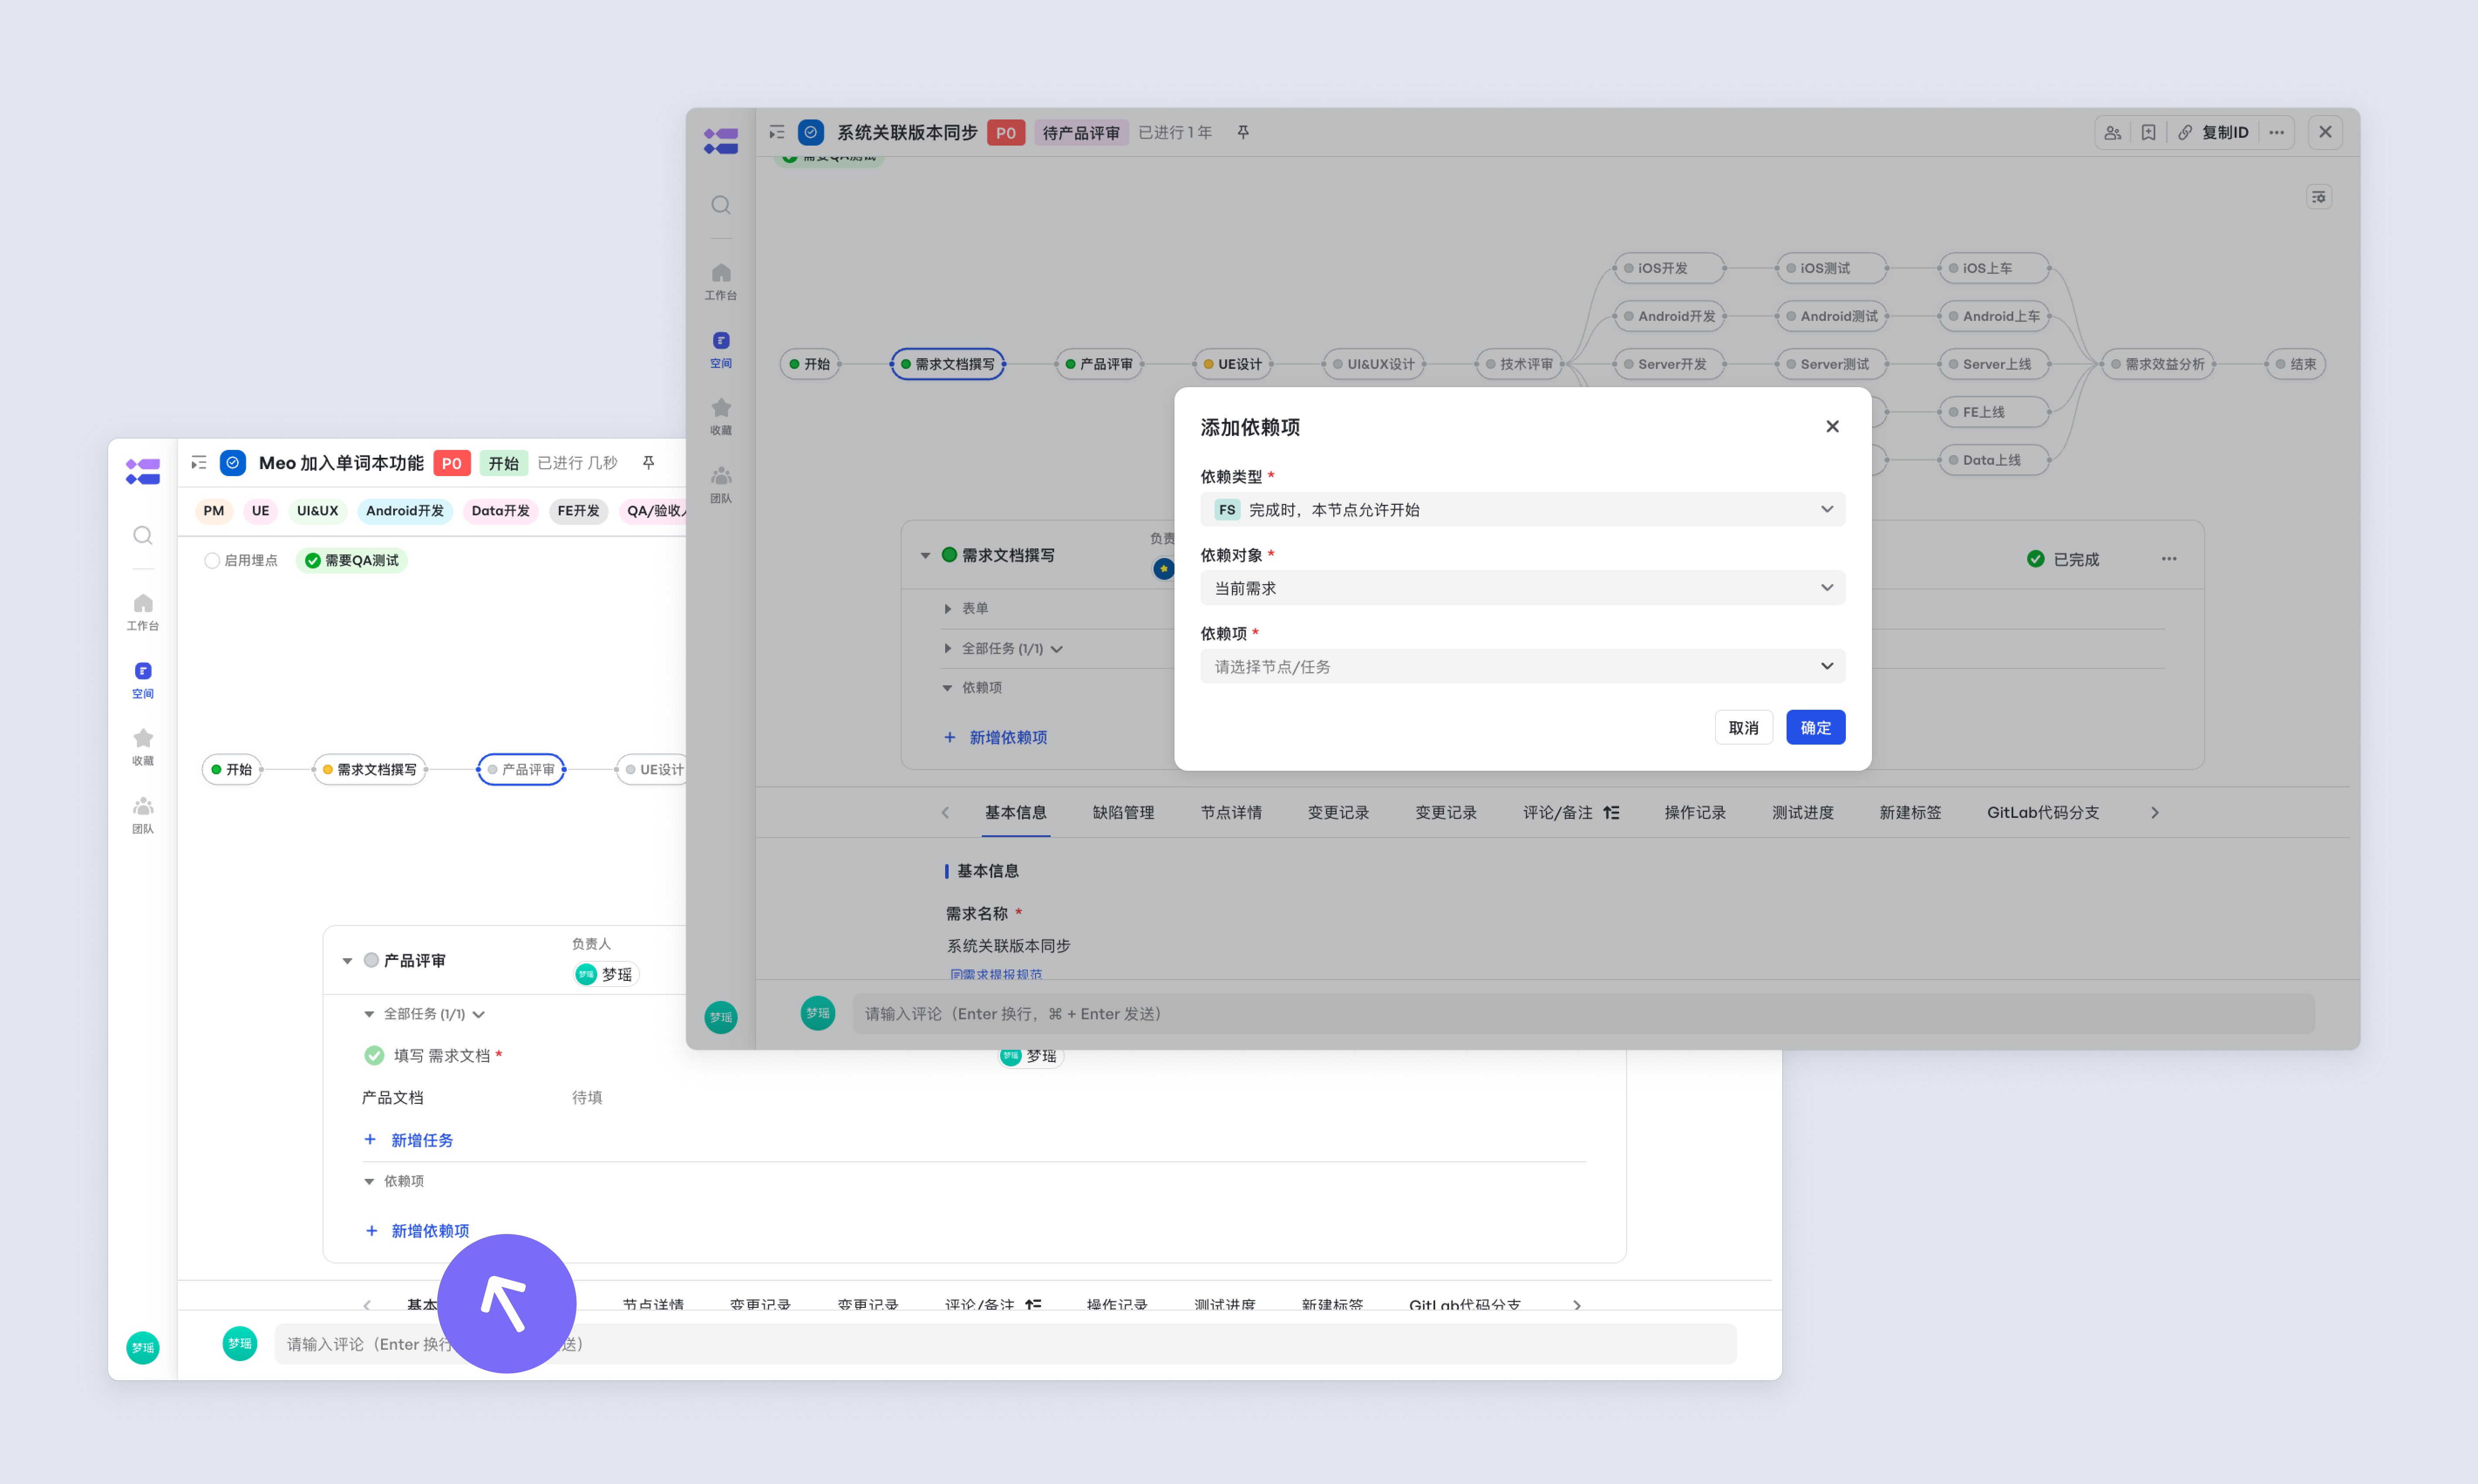Image resolution: width=2478 pixels, height=1484 pixels.
Task: Open 收藏 in the front window sidebar
Action: [x=721, y=417]
